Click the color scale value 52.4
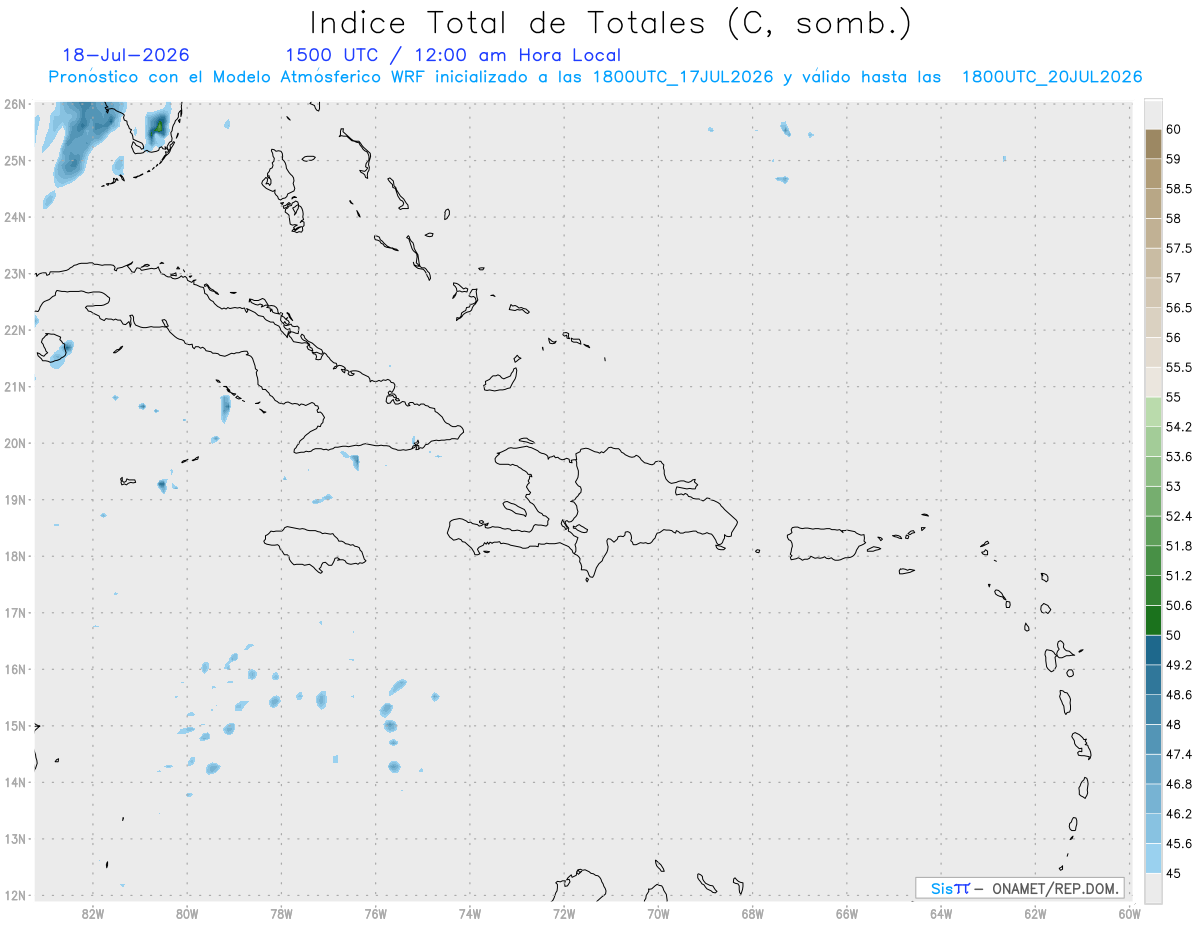This screenshot has width=1200, height=927. pyautogui.click(x=1178, y=516)
